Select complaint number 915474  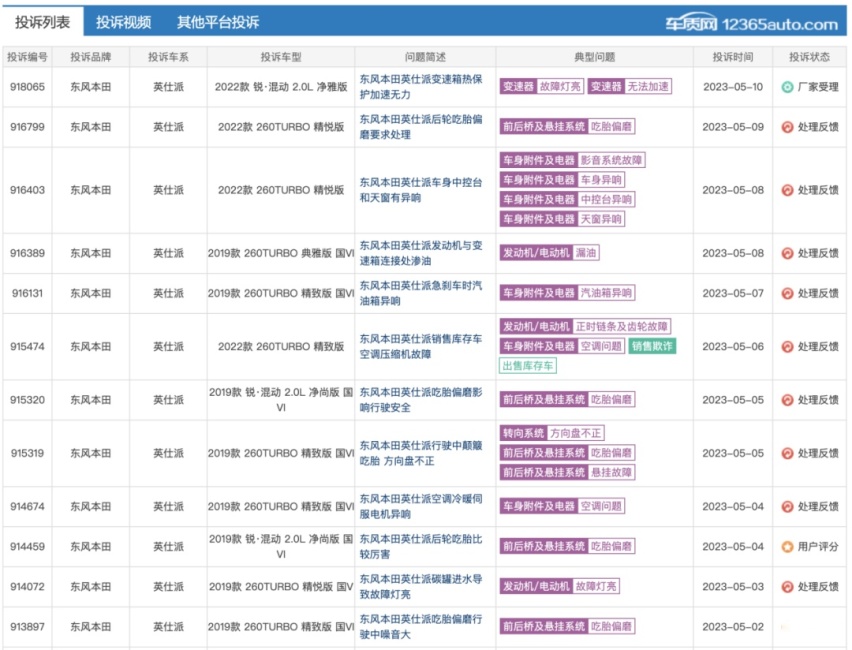pyautogui.click(x=27, y=347)
